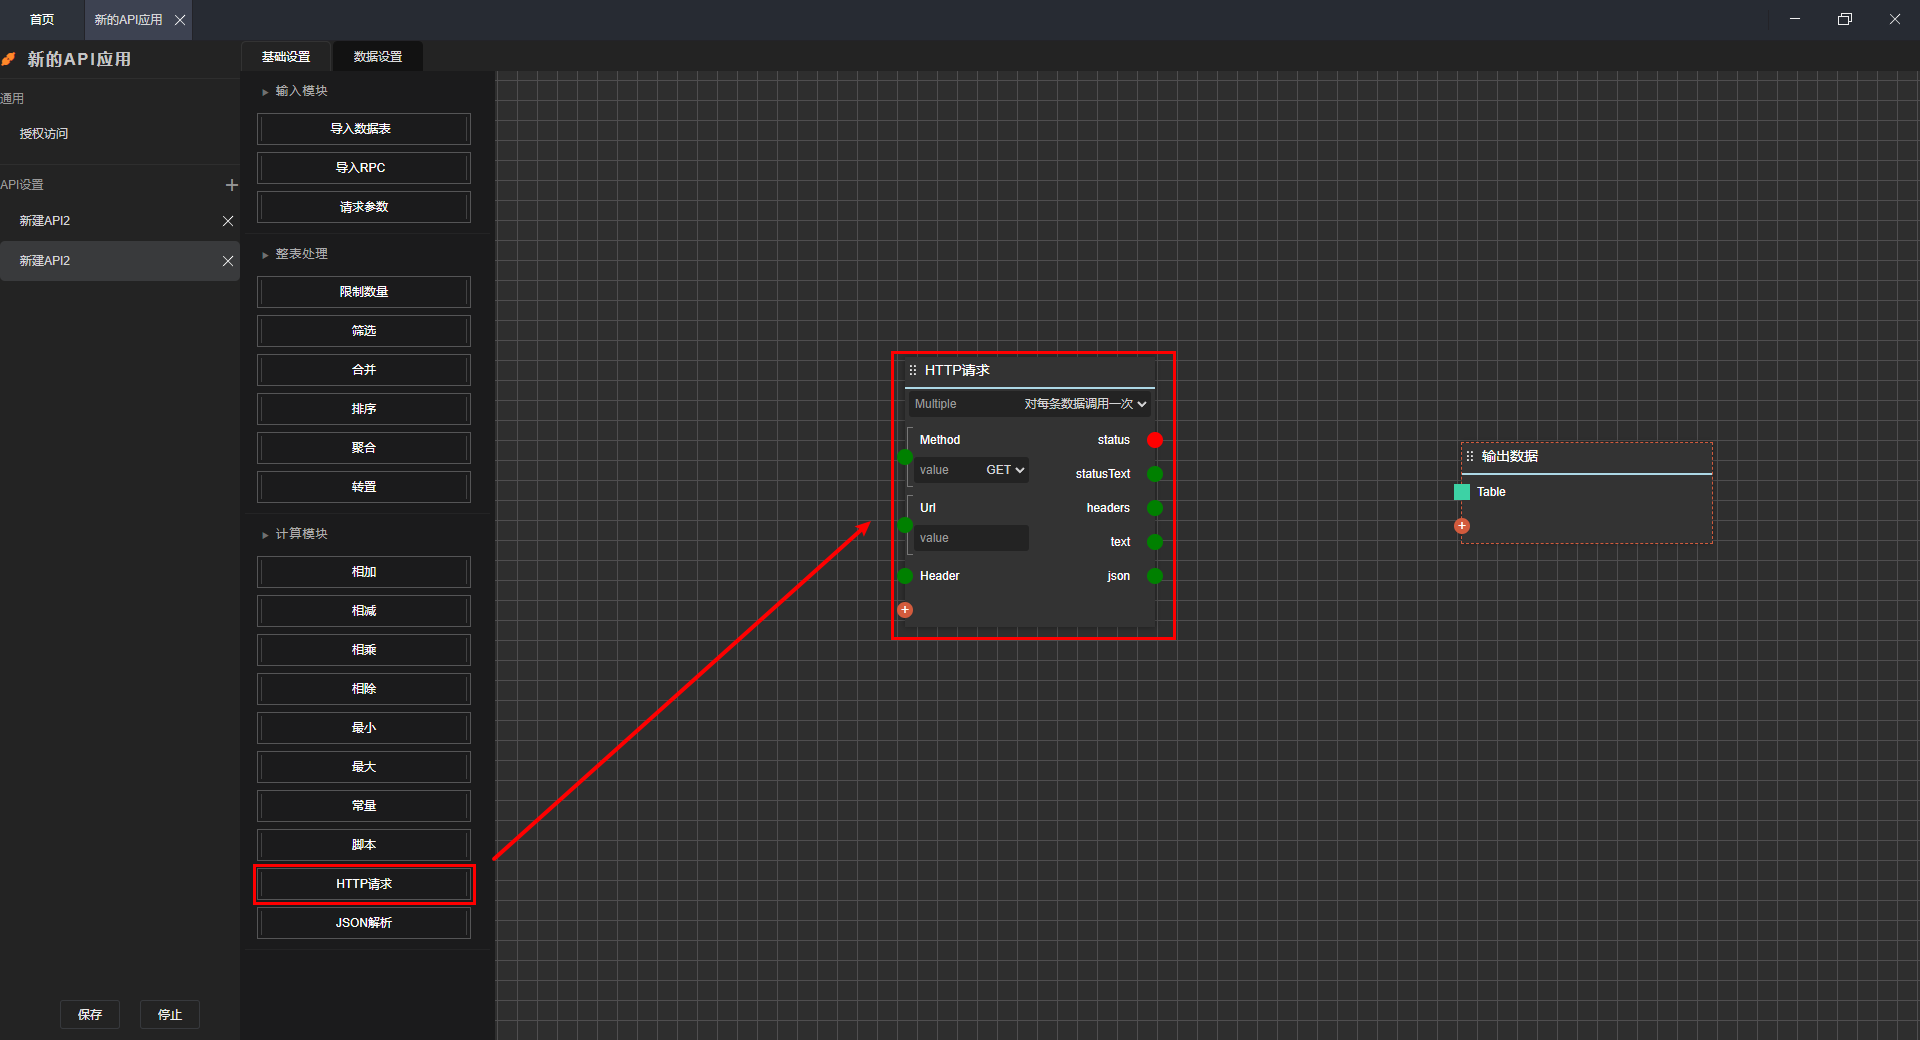The image size is (1920, 1040).
Task: Click the add port icon in HTTP请求 node
Action: (905, 610)
